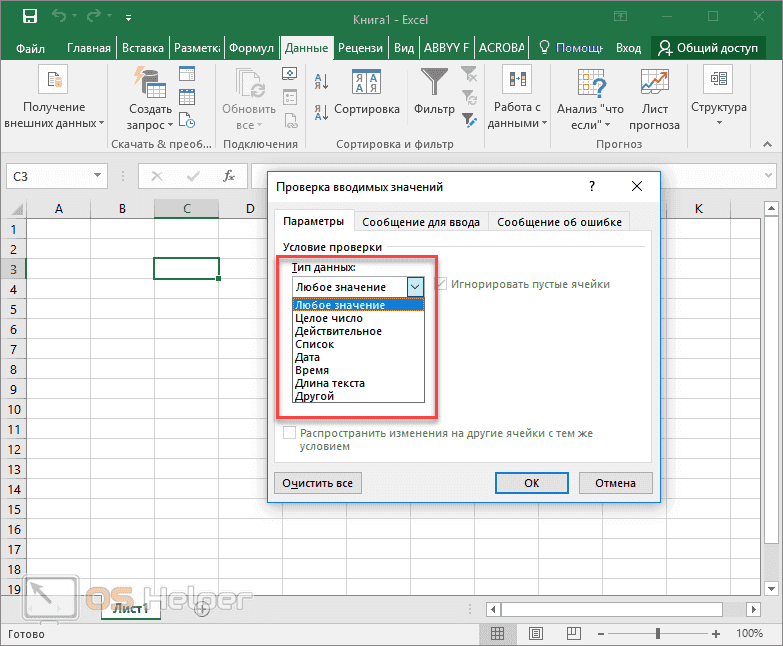Click the insert function fx icon
Screen dimensions: 783x646
click(229, 176)
